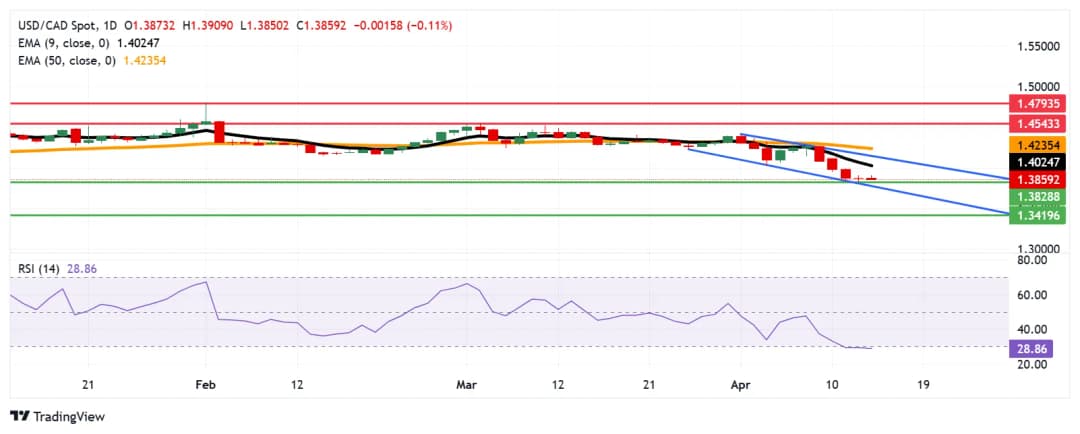Click the Mar label on time axis
Viewport: 1080px width, 434px height.
pyautogui.click(x=467, y=385)
